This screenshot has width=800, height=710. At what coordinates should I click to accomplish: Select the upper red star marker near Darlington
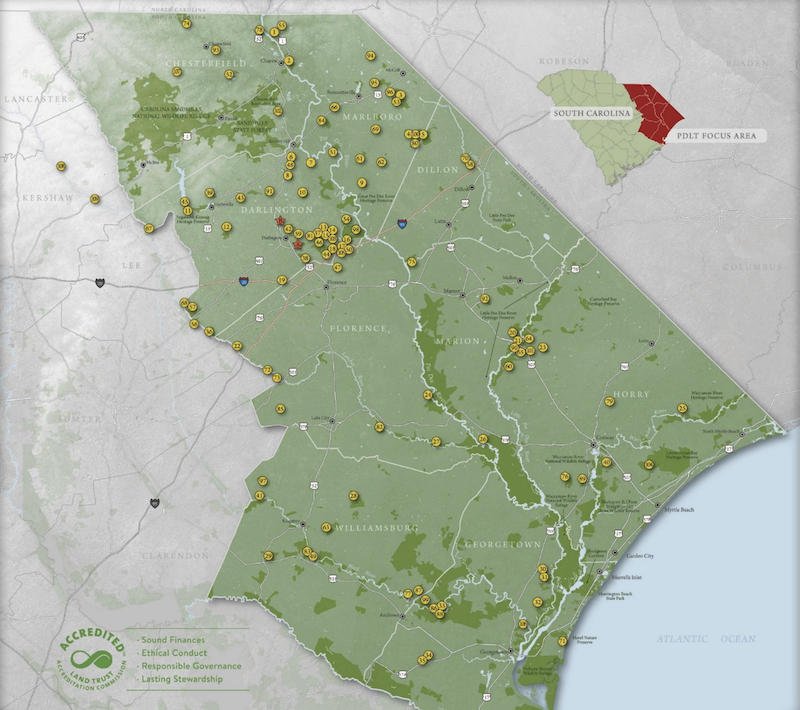281,221
